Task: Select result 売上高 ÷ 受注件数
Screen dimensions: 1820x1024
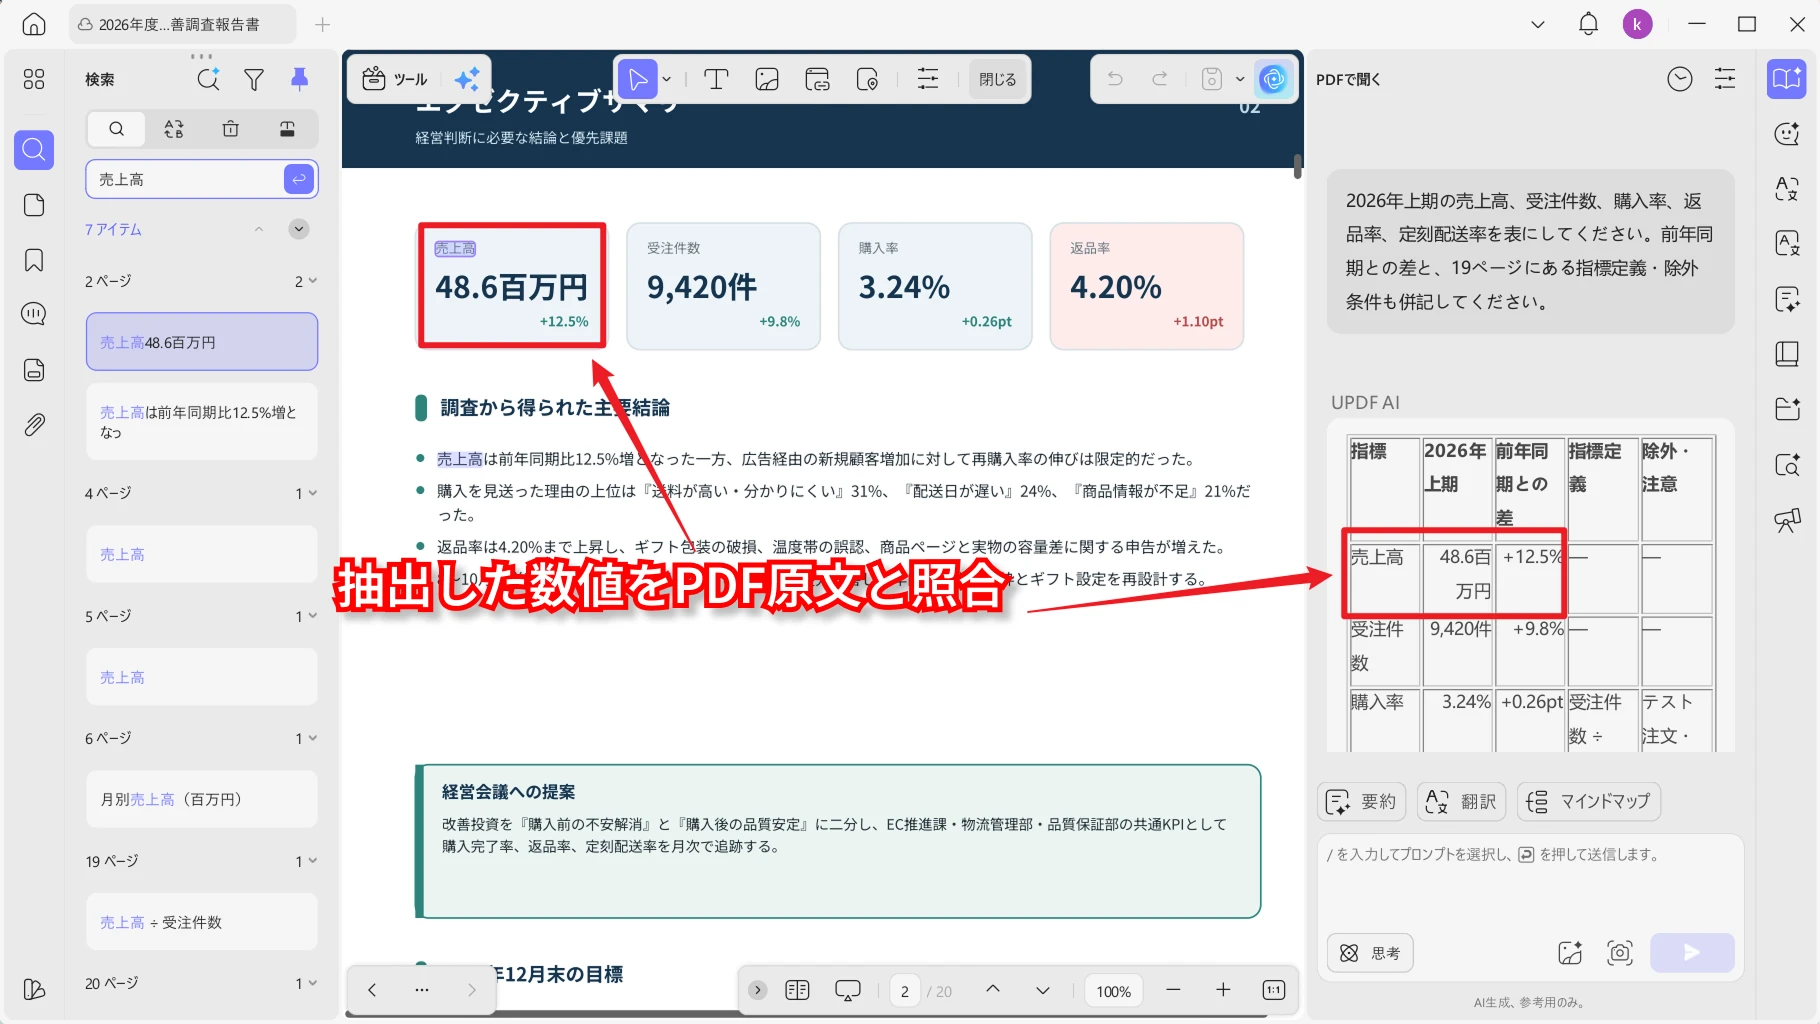Action: tap(202, 922)
